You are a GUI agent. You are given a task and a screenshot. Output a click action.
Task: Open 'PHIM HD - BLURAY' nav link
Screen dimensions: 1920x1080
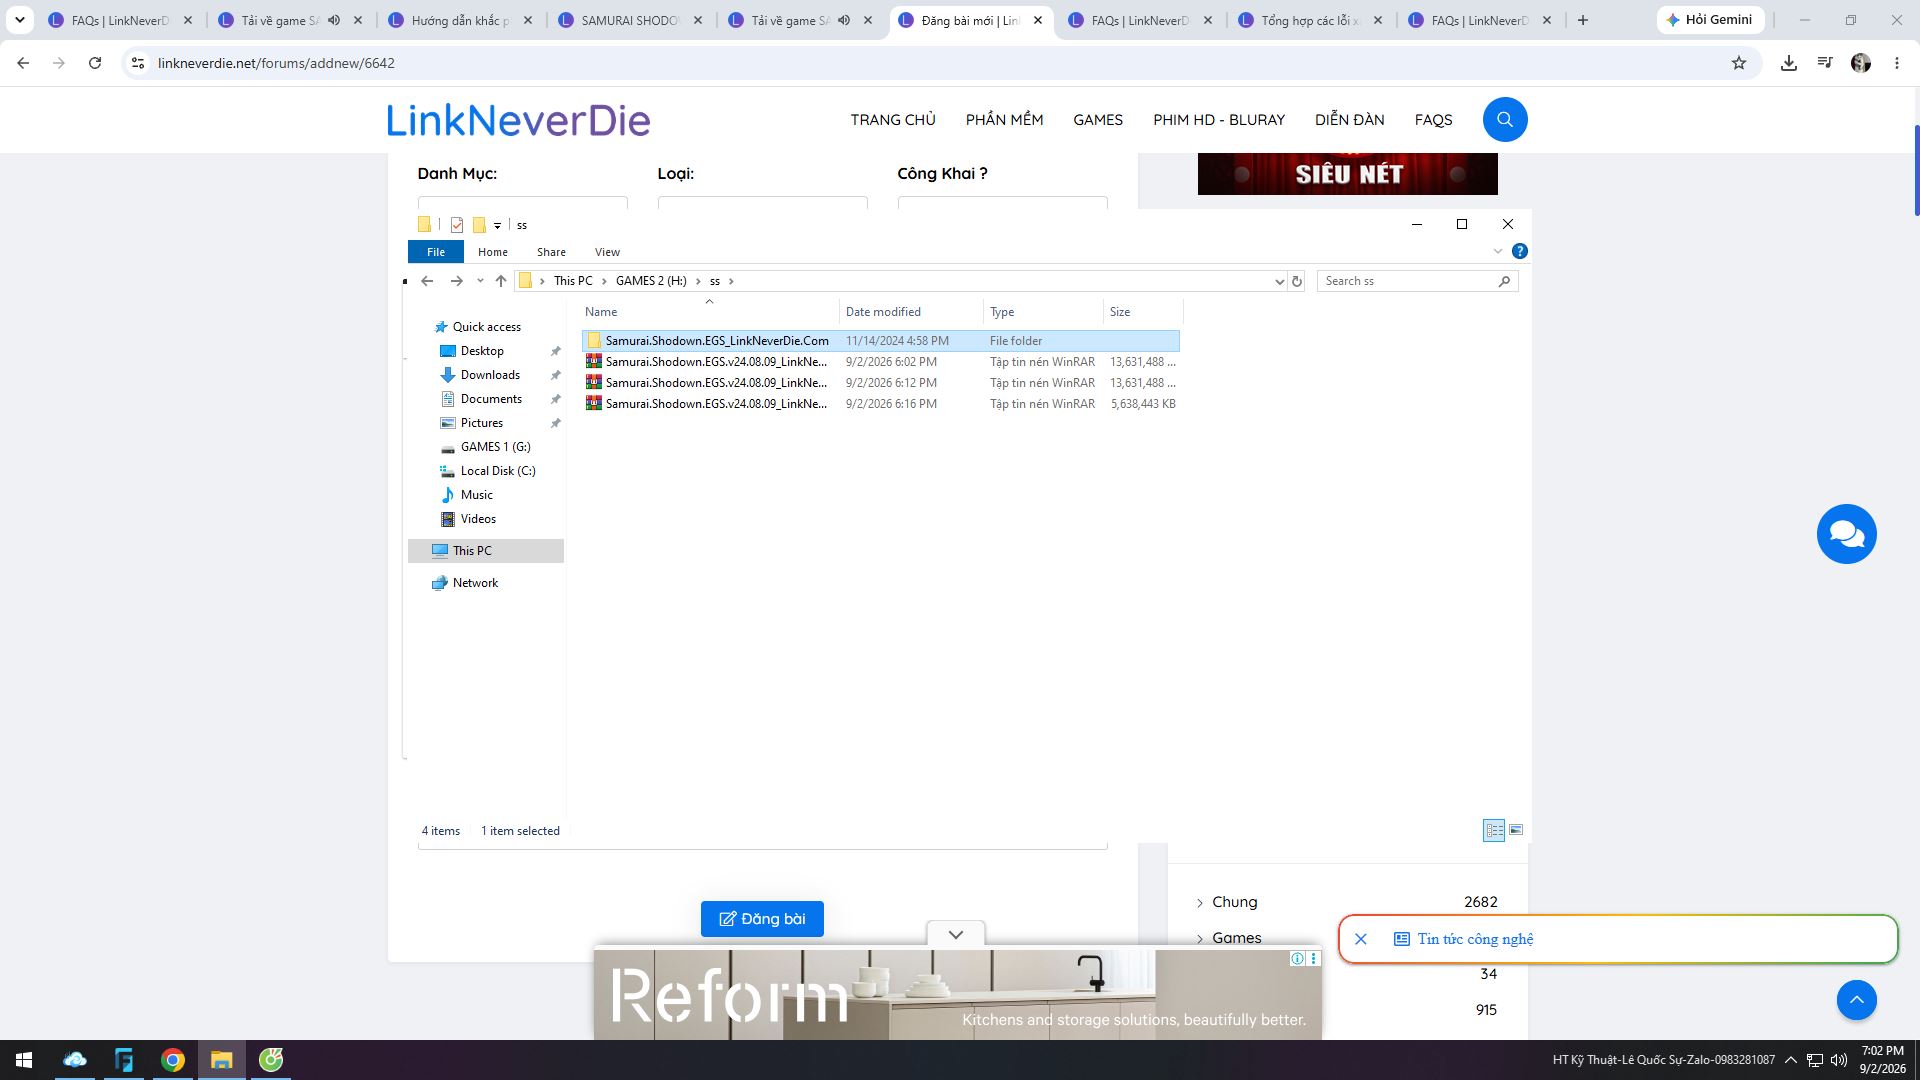1219,120
